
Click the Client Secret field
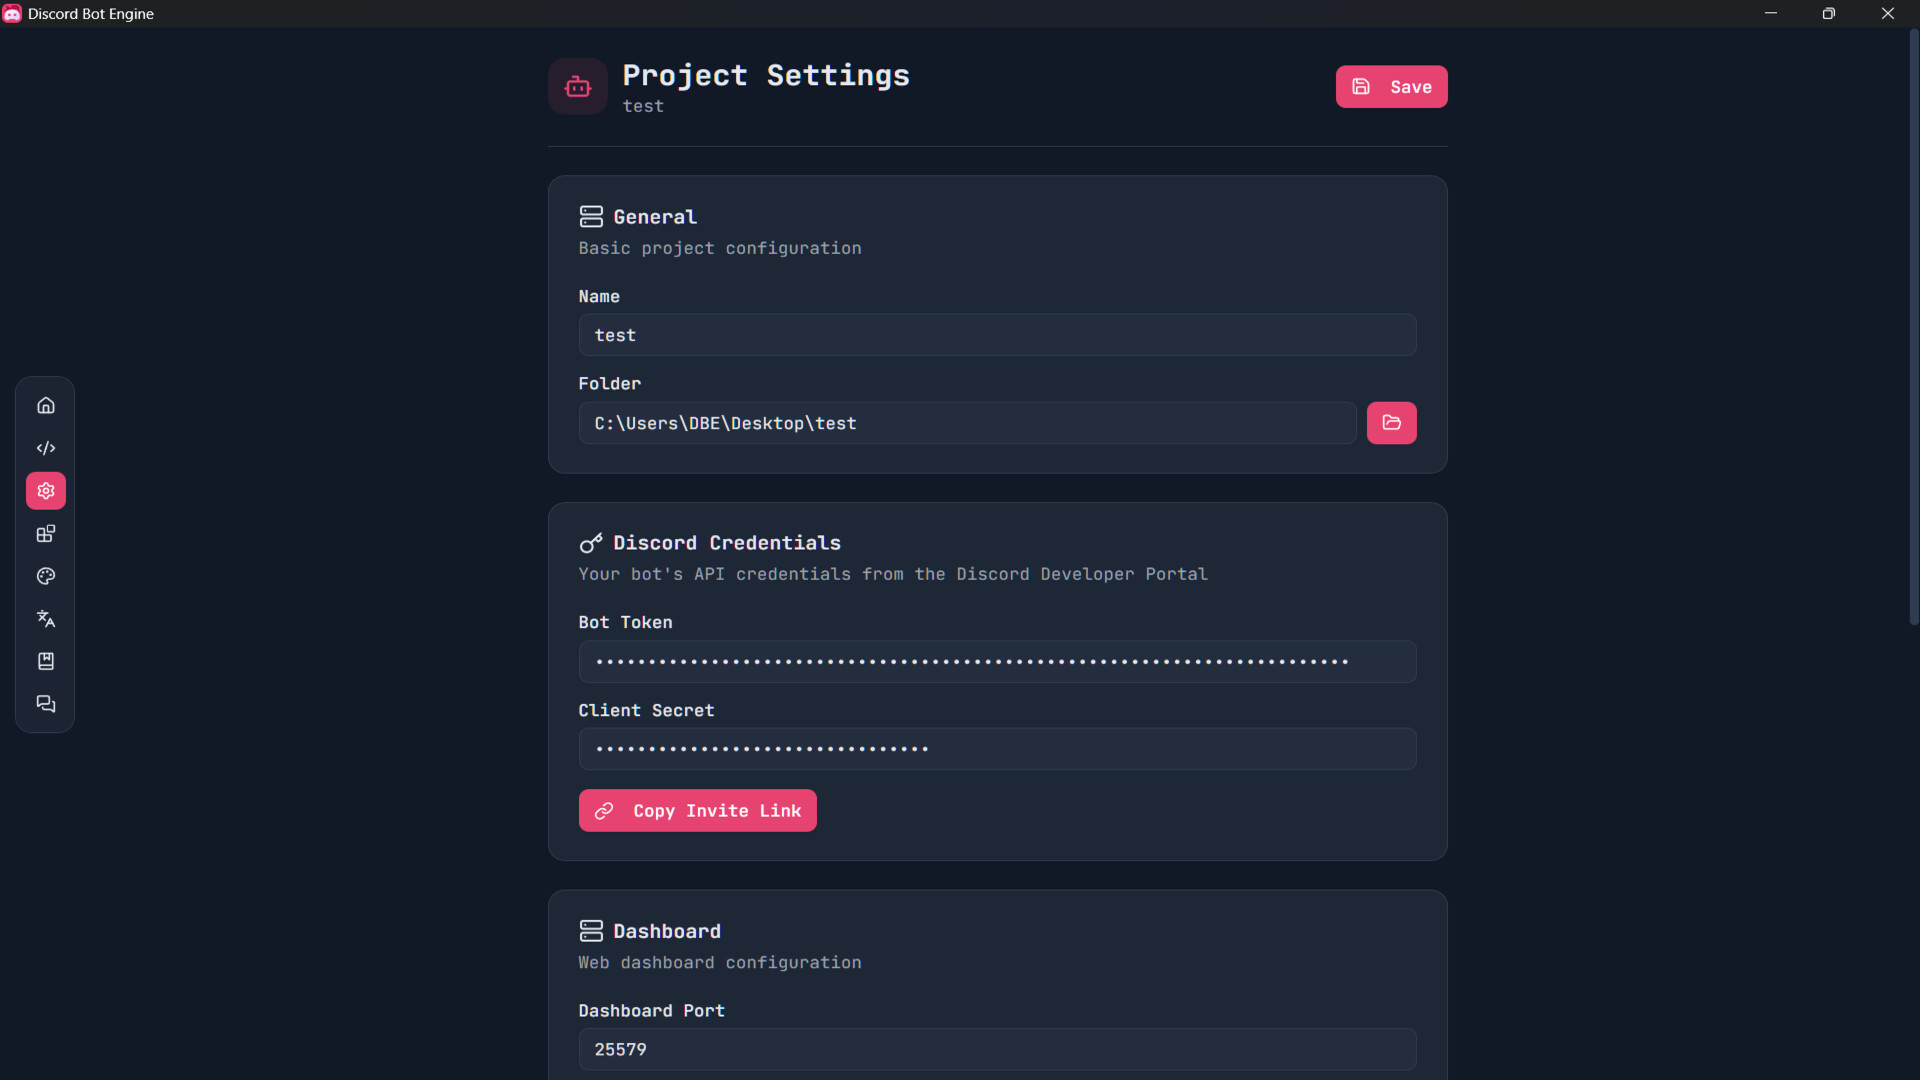pos(997,749)
